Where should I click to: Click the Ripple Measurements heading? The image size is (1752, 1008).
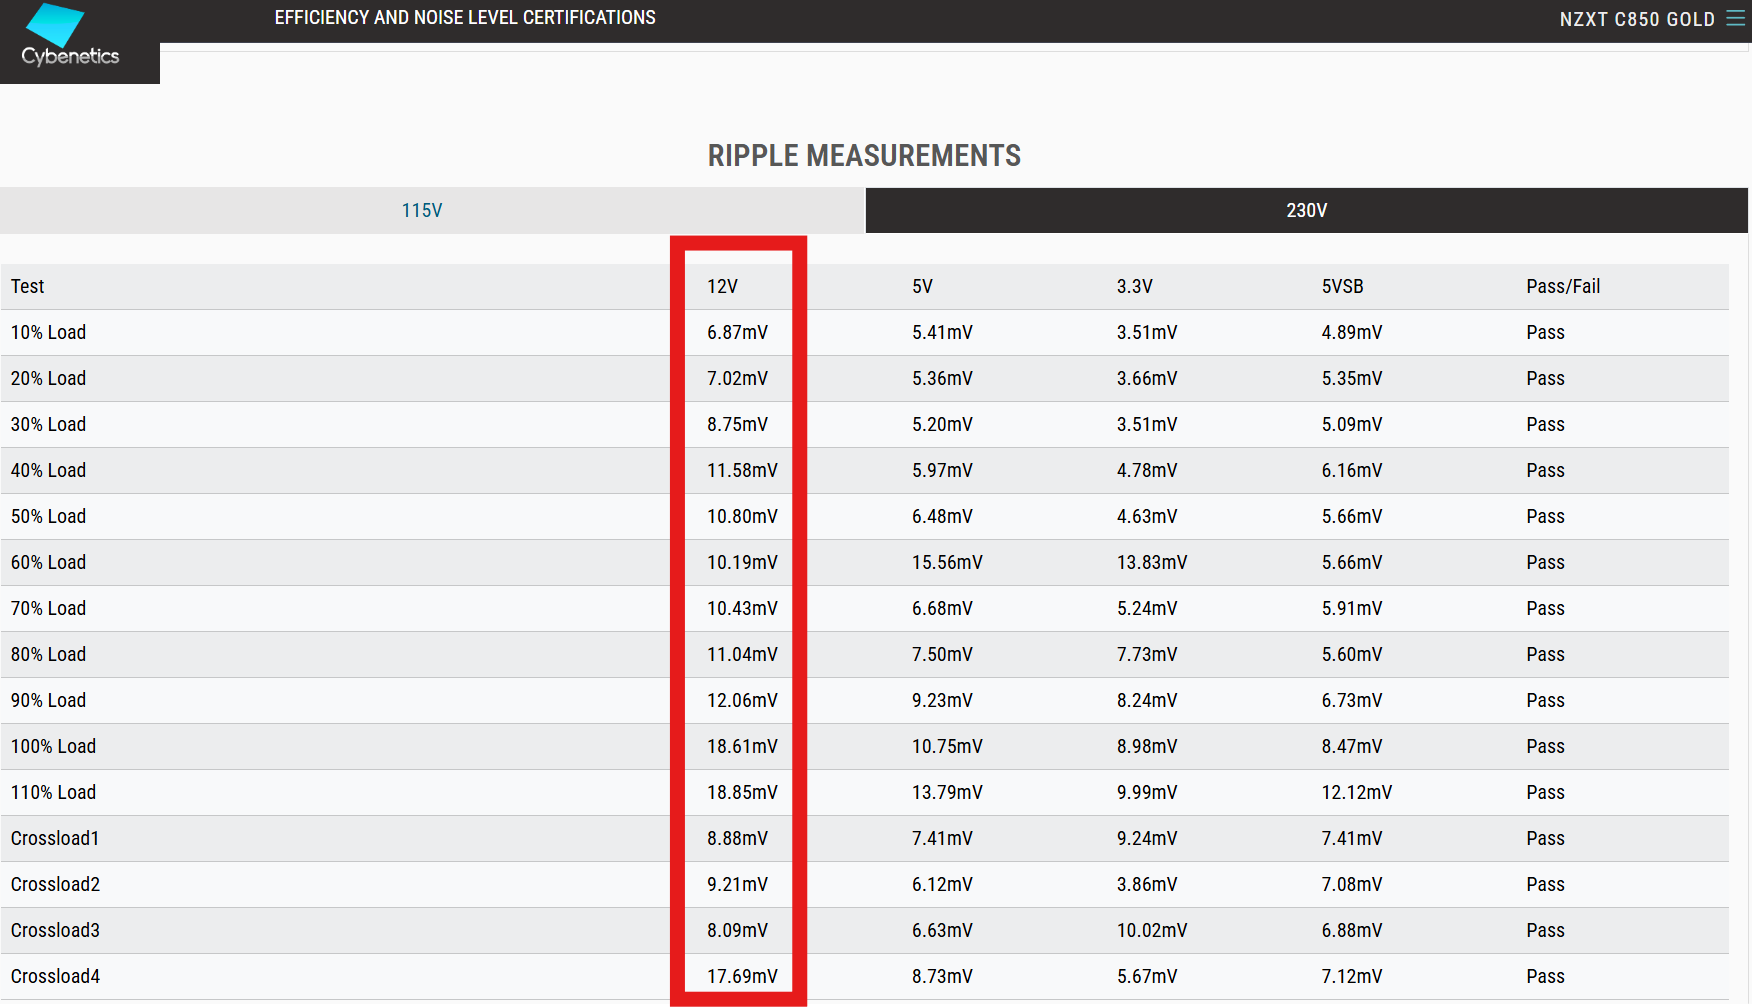tap(864, 156)
